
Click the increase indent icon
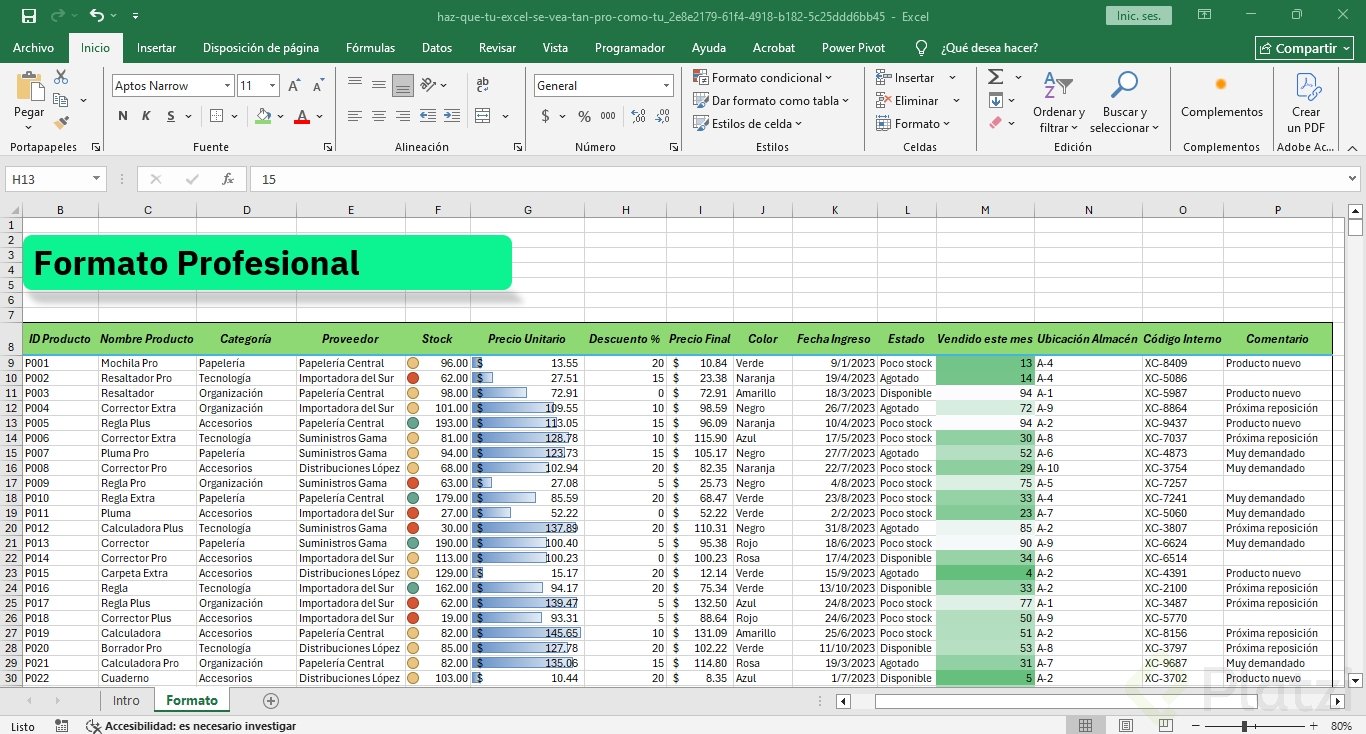point(451,116)
